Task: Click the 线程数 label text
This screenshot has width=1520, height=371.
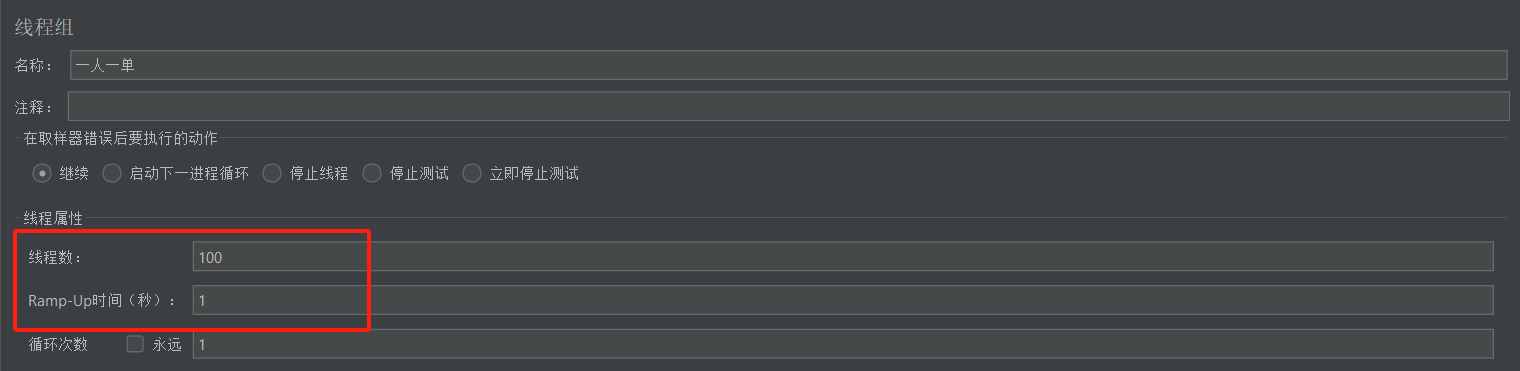Action: [54, 258]
